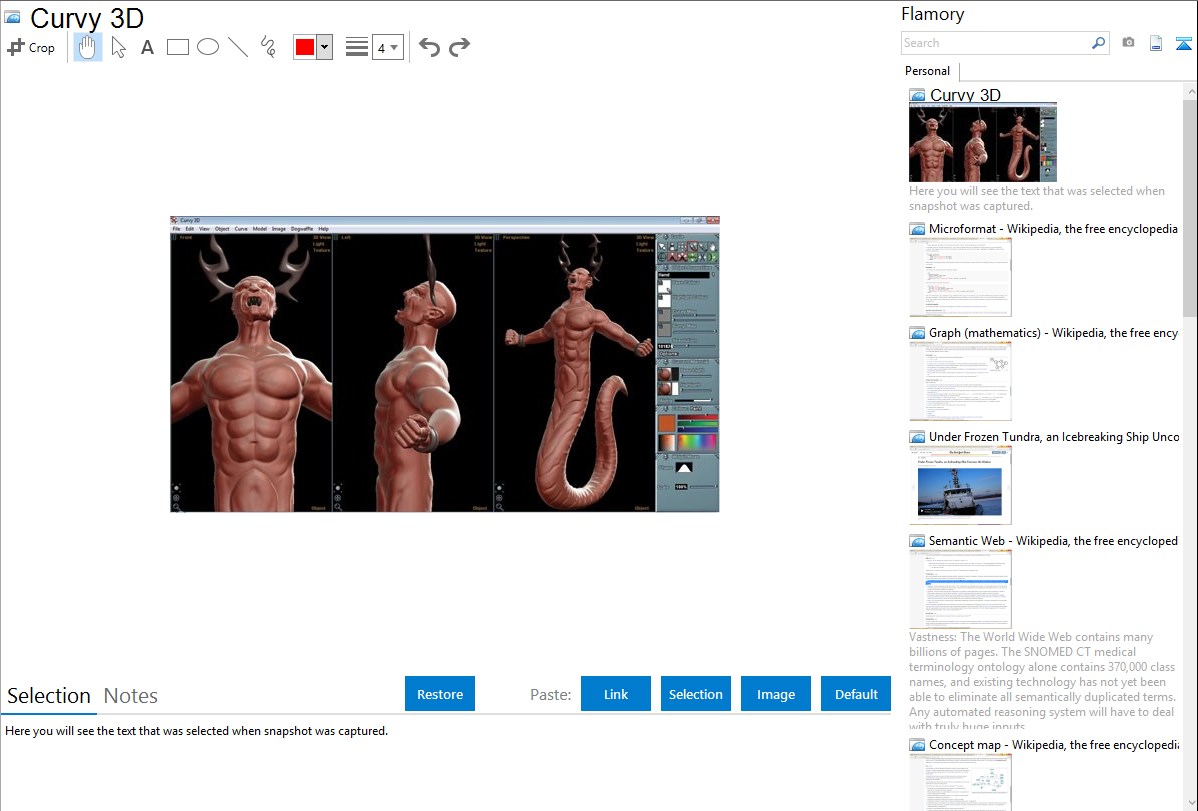Switch to the Notes tab
This screenshot has width=1198, height=811.
click(131, 696)
